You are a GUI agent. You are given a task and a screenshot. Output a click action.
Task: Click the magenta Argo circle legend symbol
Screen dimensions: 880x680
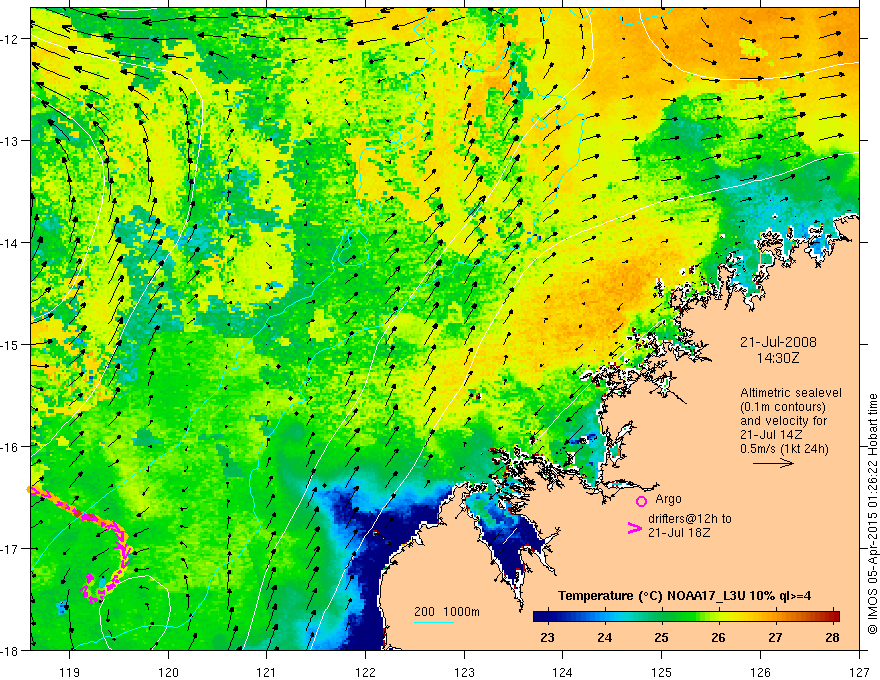tap(641, 501)
